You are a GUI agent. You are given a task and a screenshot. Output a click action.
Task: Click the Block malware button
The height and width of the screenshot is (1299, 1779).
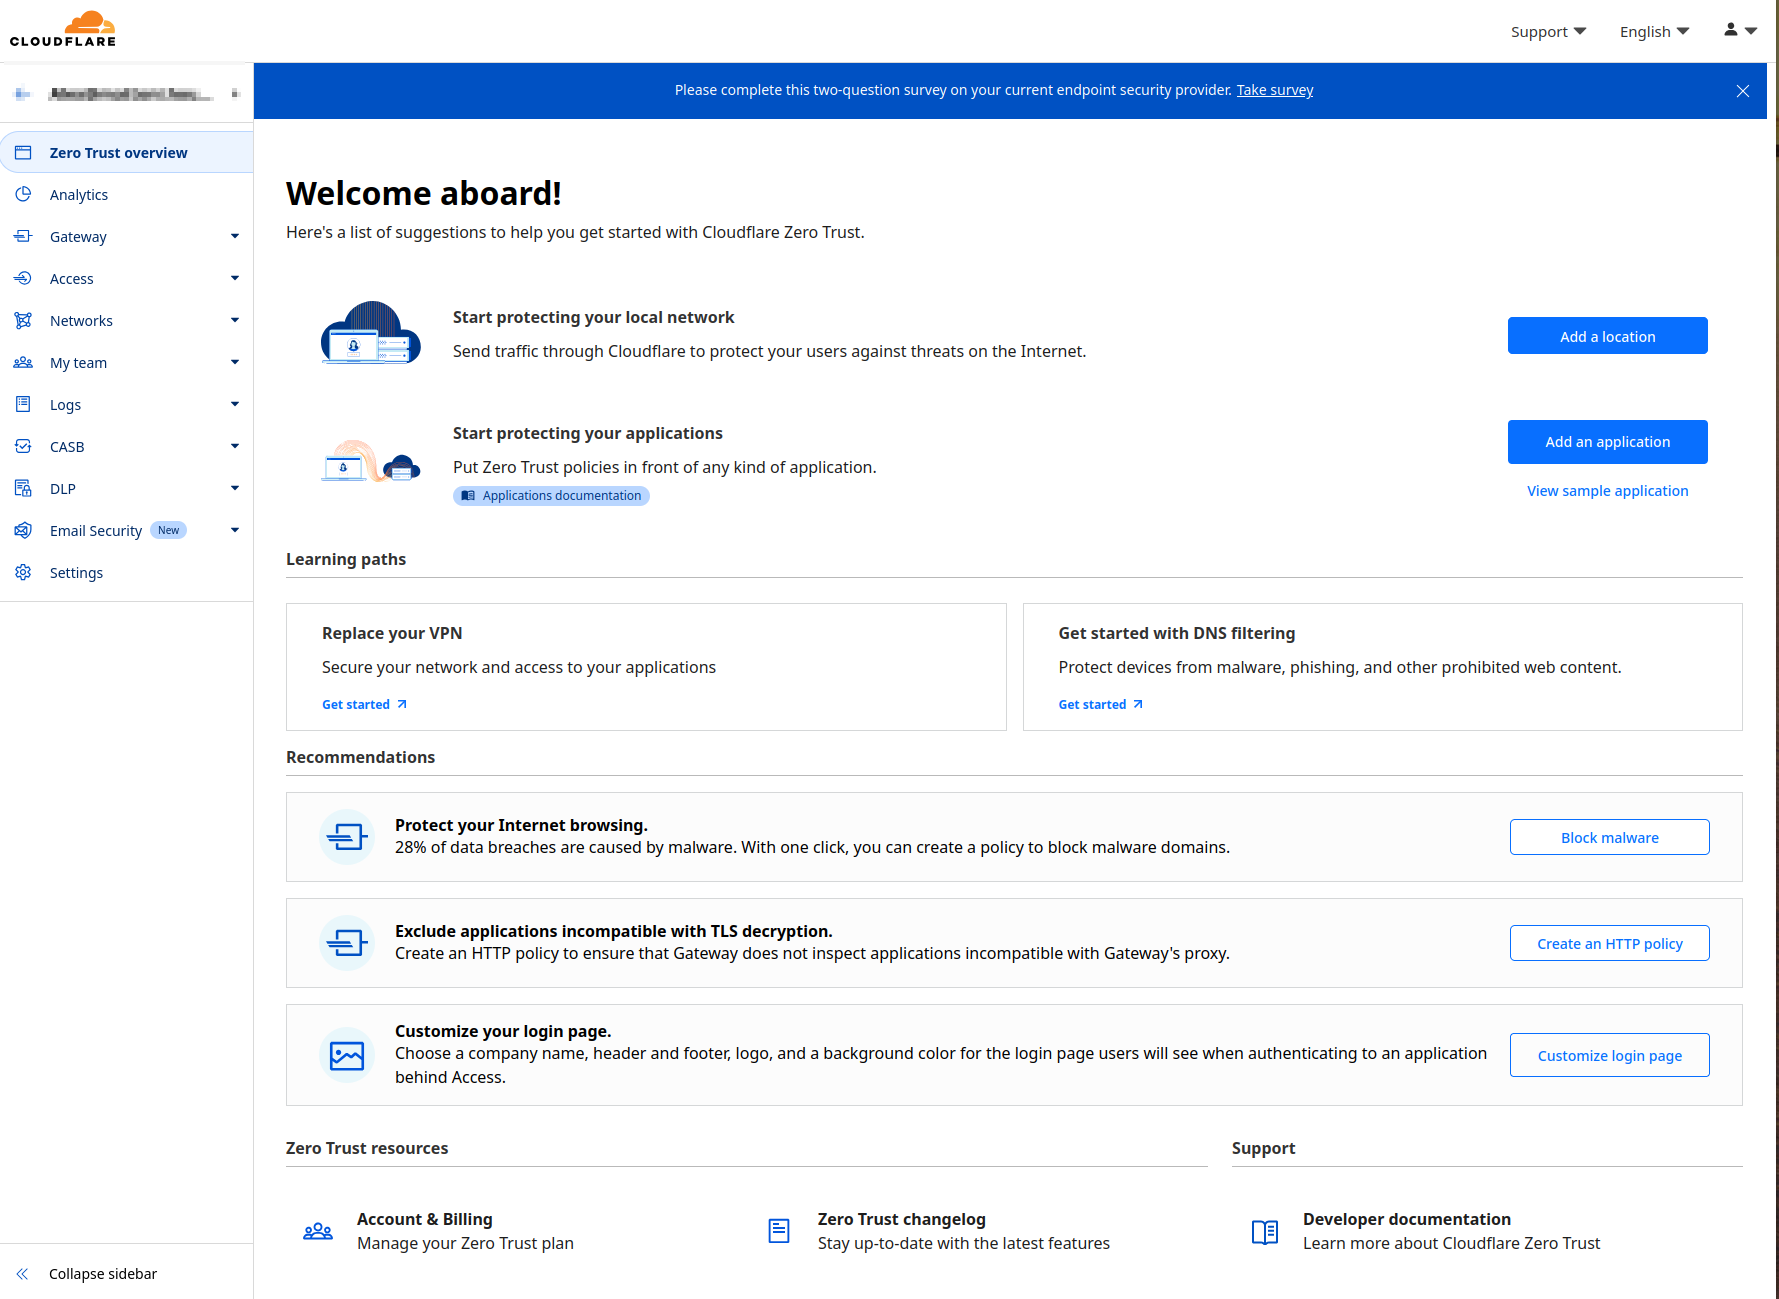(1609, 837)
